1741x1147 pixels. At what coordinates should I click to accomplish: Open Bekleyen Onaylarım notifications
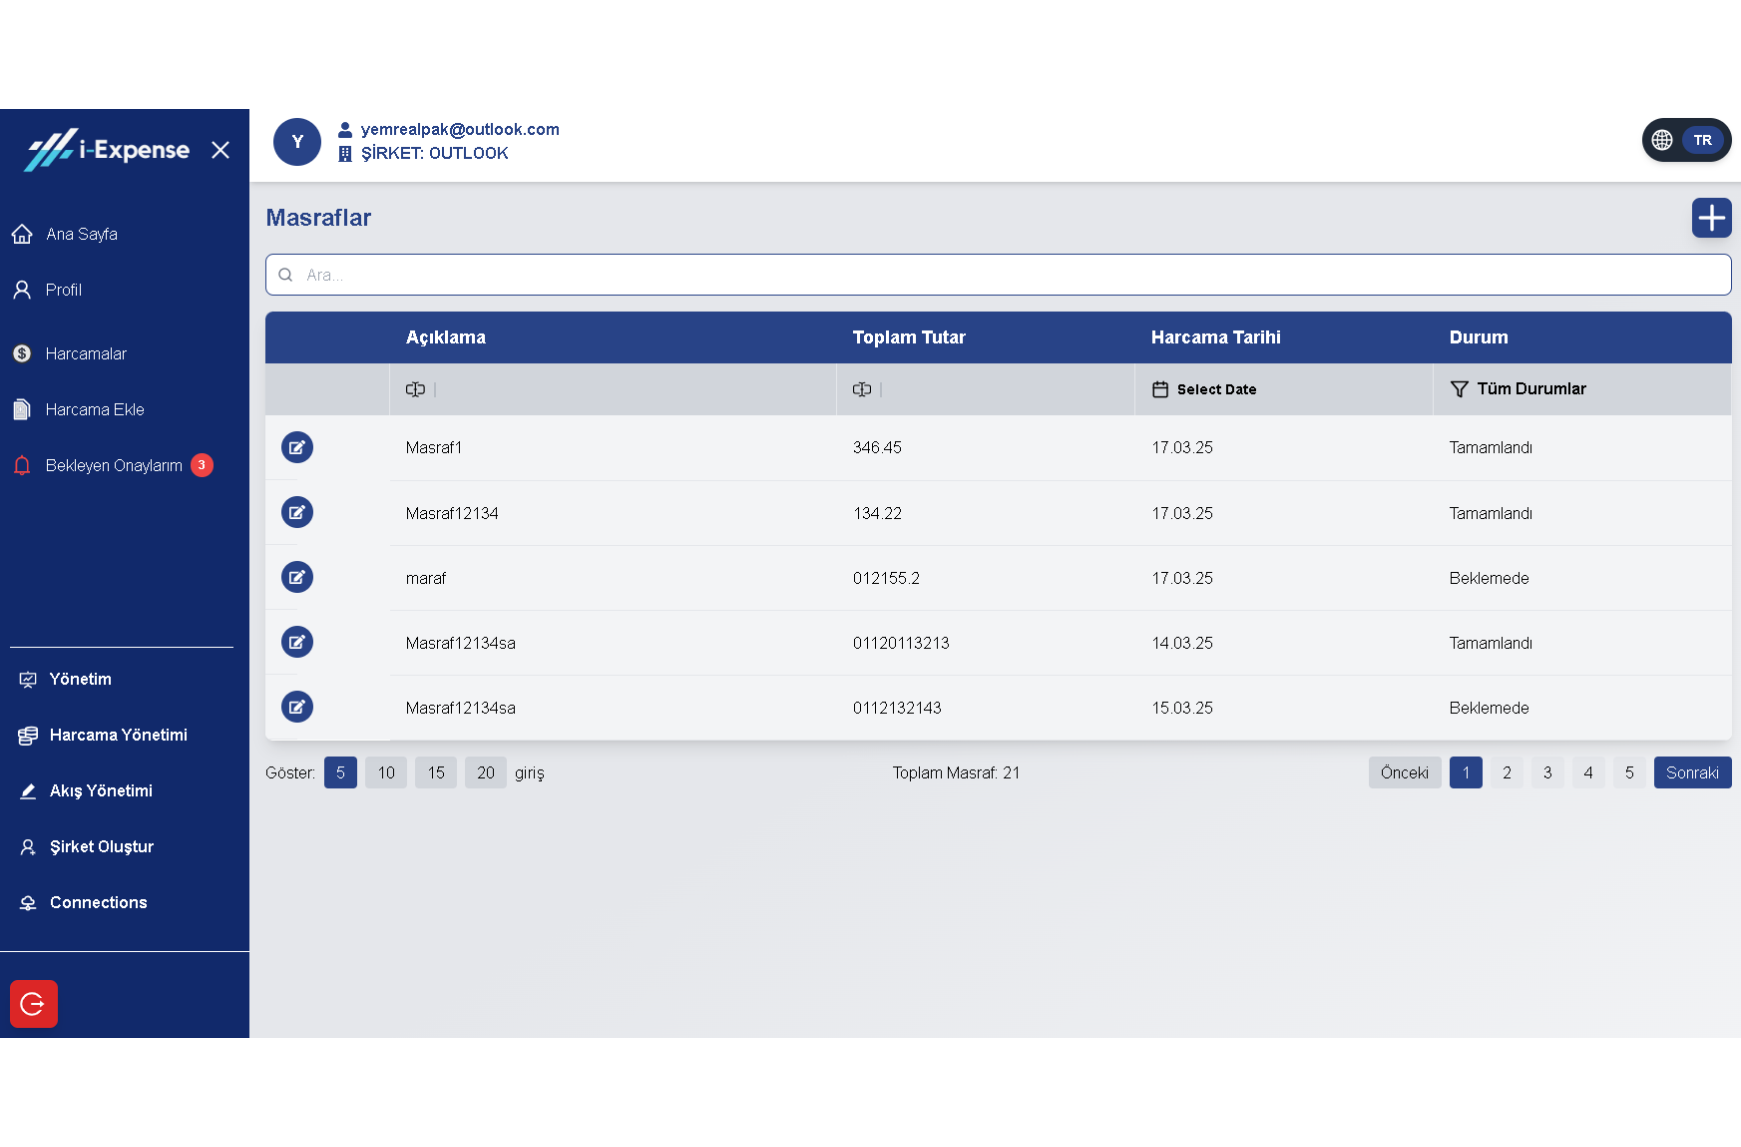click(x=113, y=465)
